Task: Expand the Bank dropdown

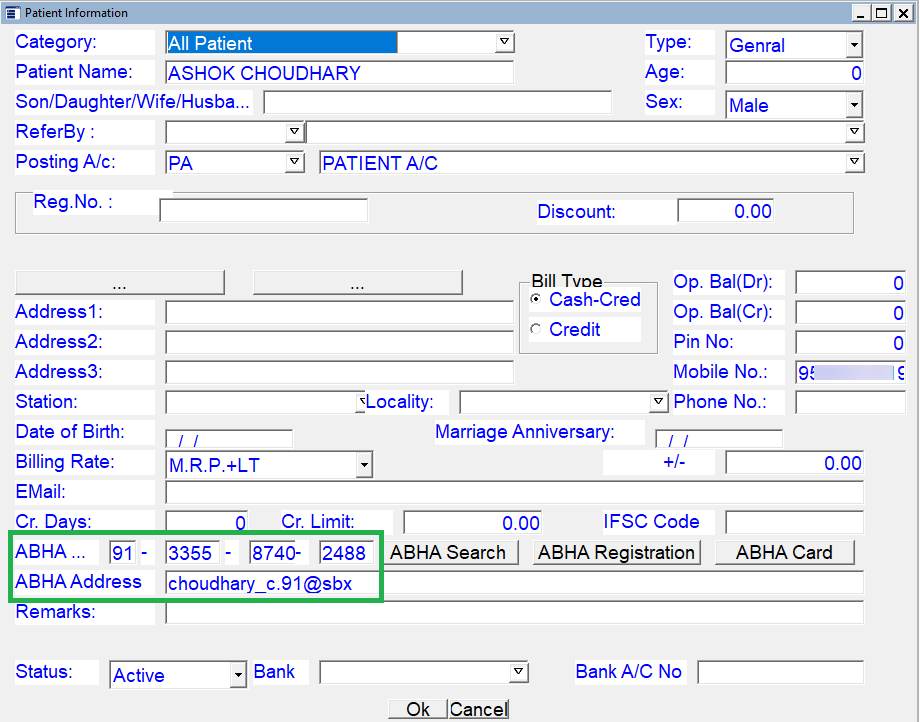Action: coord(518,671)
